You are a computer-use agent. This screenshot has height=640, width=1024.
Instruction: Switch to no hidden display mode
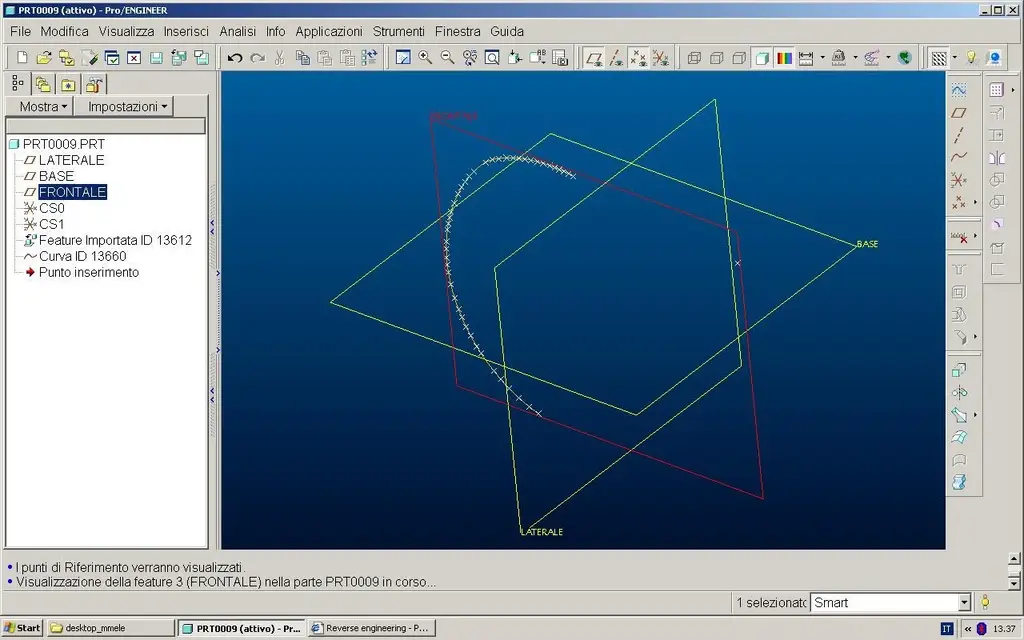(739, 57)
